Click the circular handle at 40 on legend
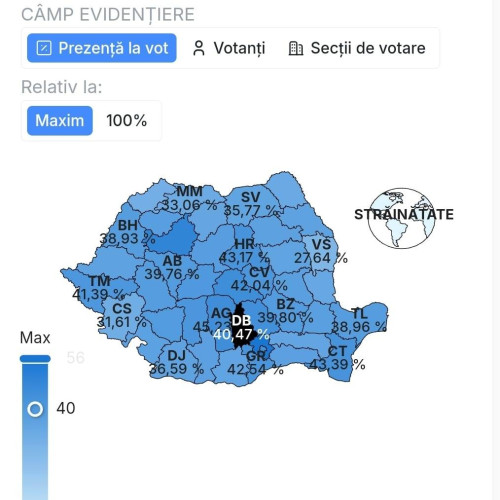The image size is (500, 500). click(35, 409)
